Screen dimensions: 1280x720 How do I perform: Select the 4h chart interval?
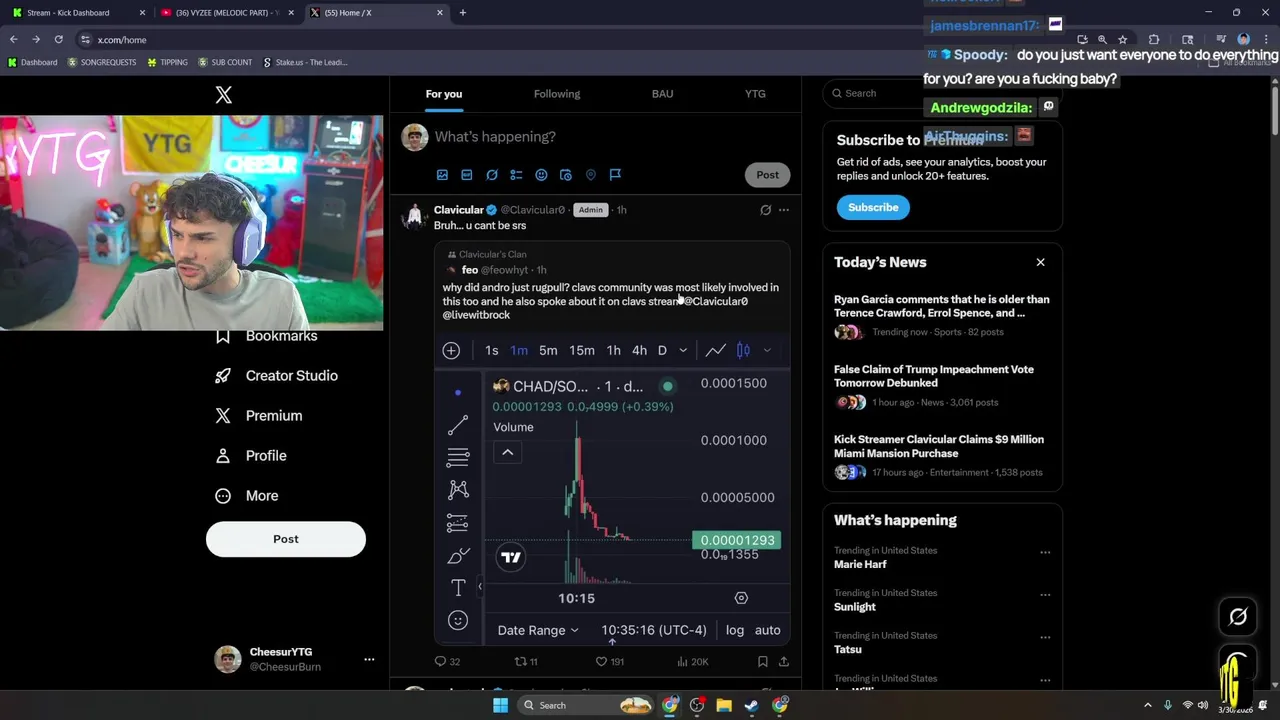(x=639, y=350)
